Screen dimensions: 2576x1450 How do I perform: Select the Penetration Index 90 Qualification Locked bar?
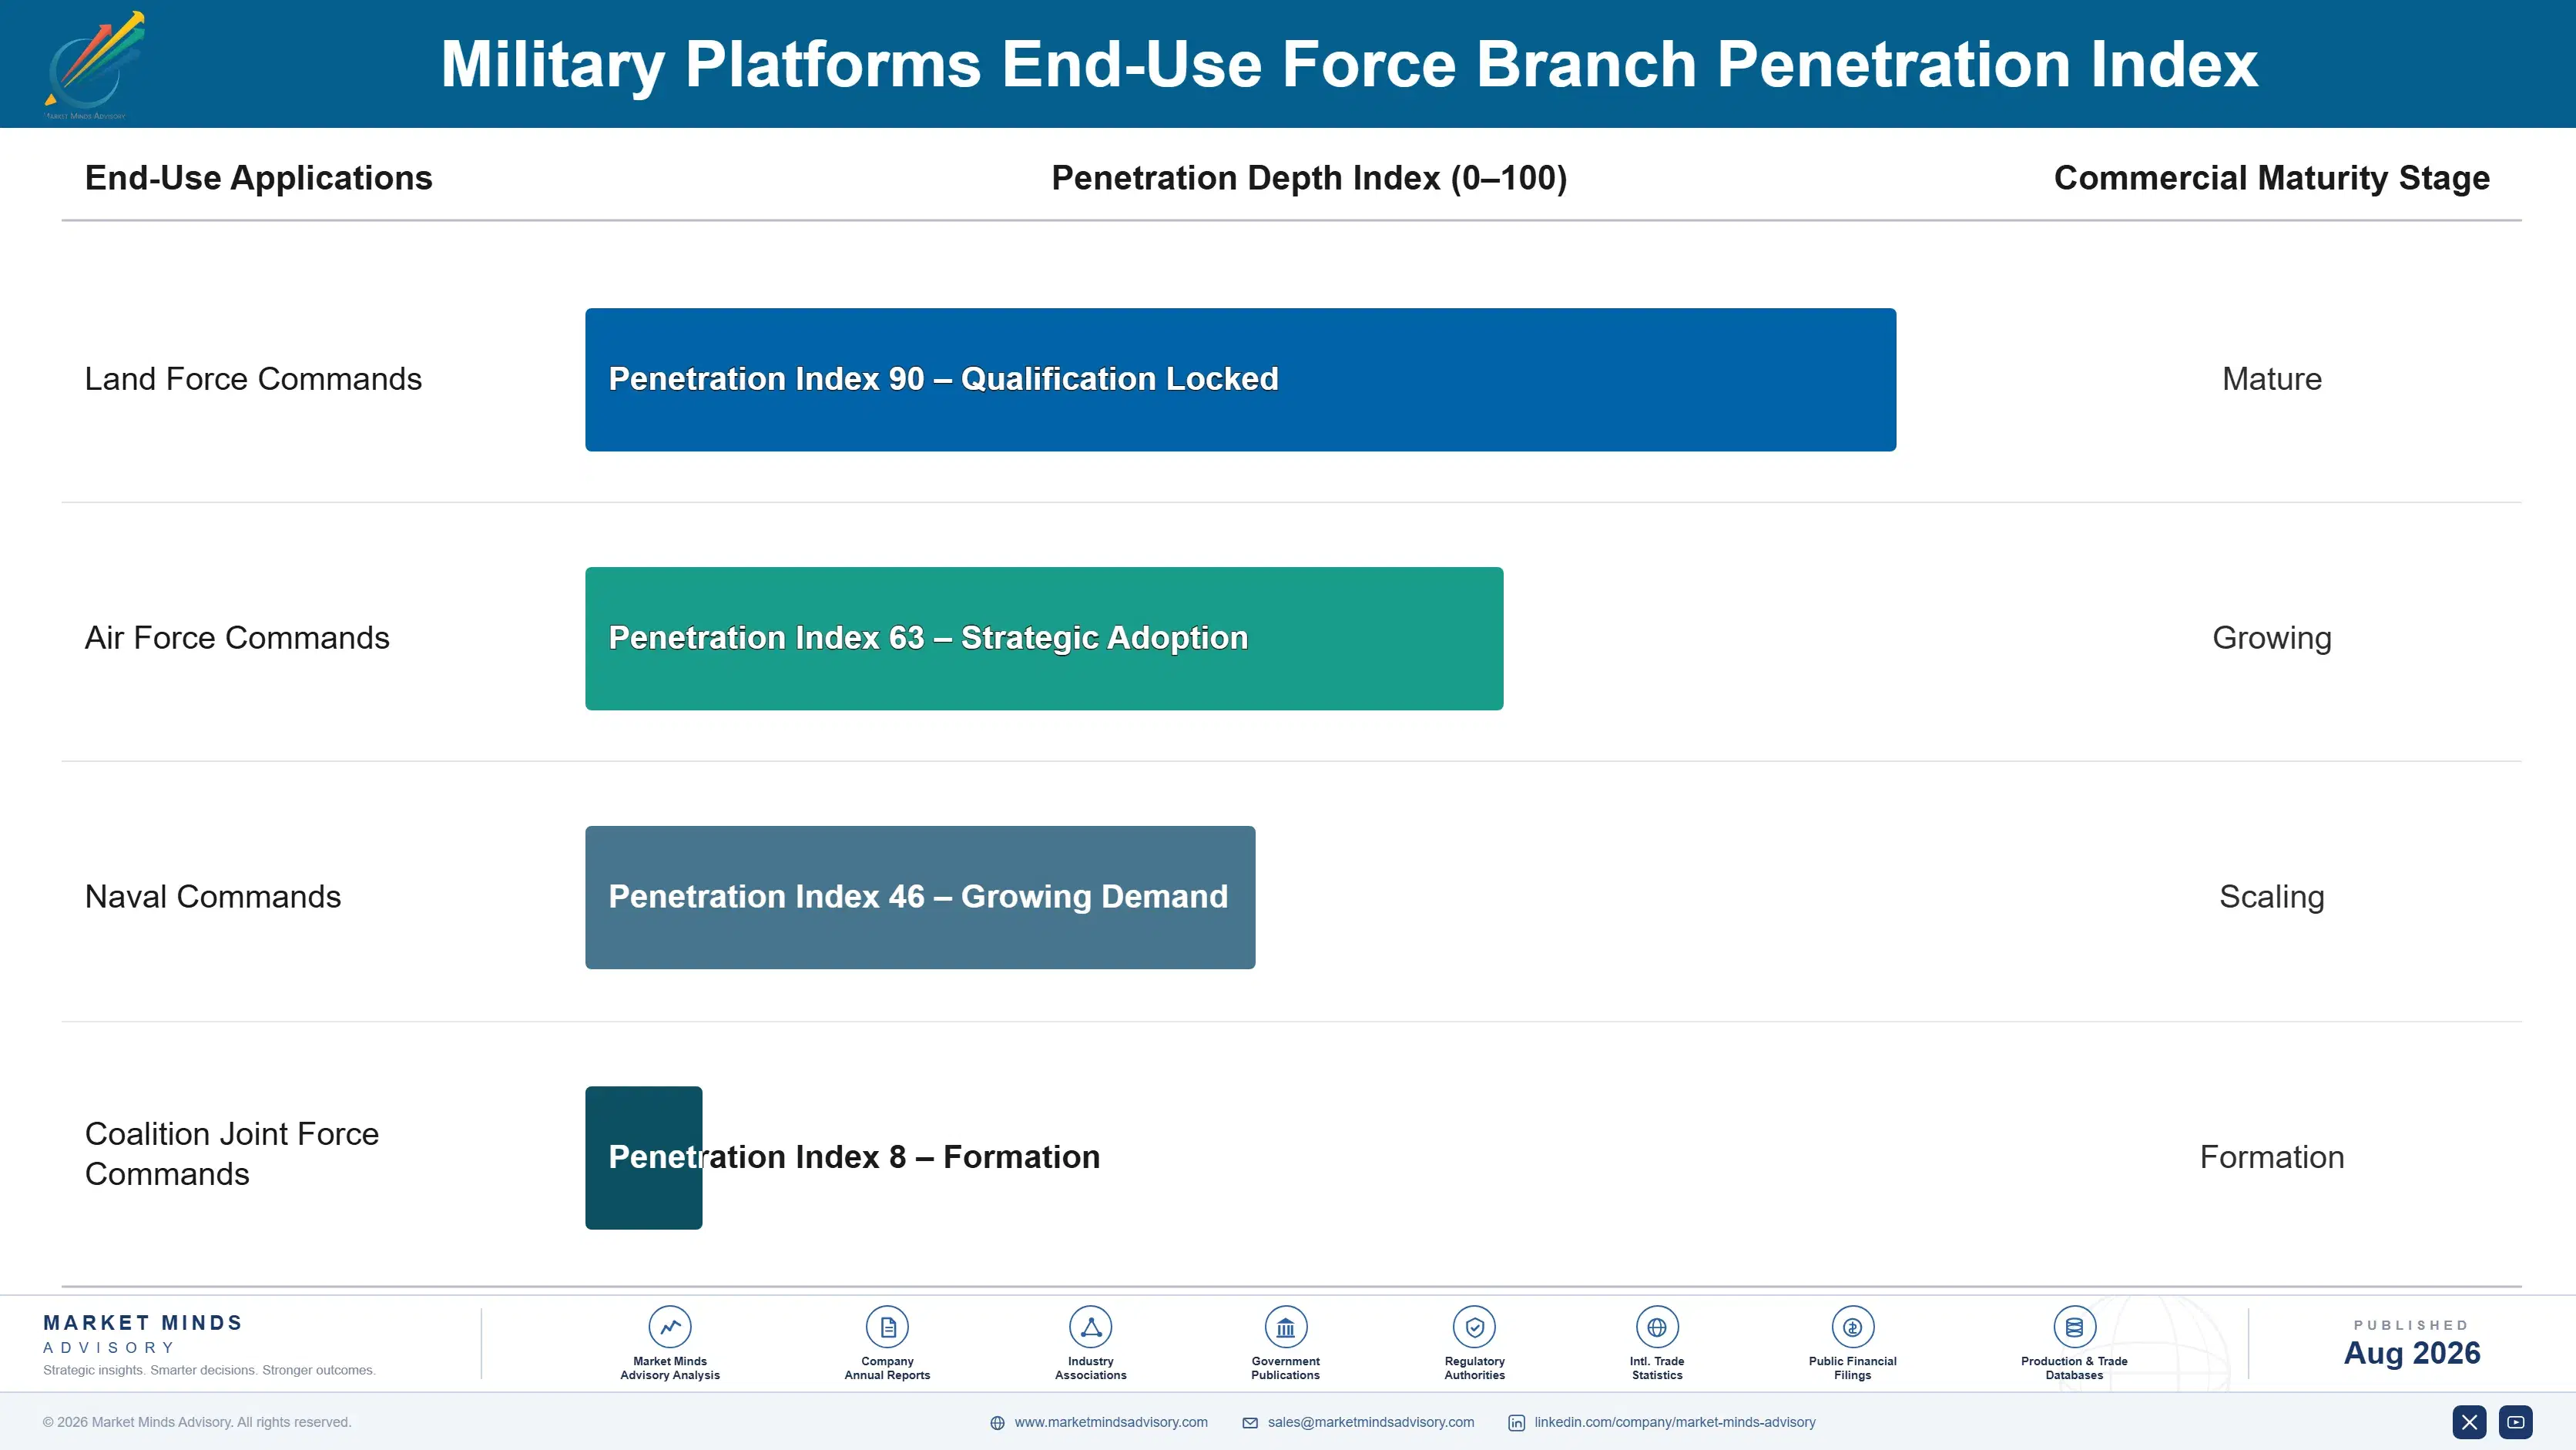click(x=1240, y=380)
